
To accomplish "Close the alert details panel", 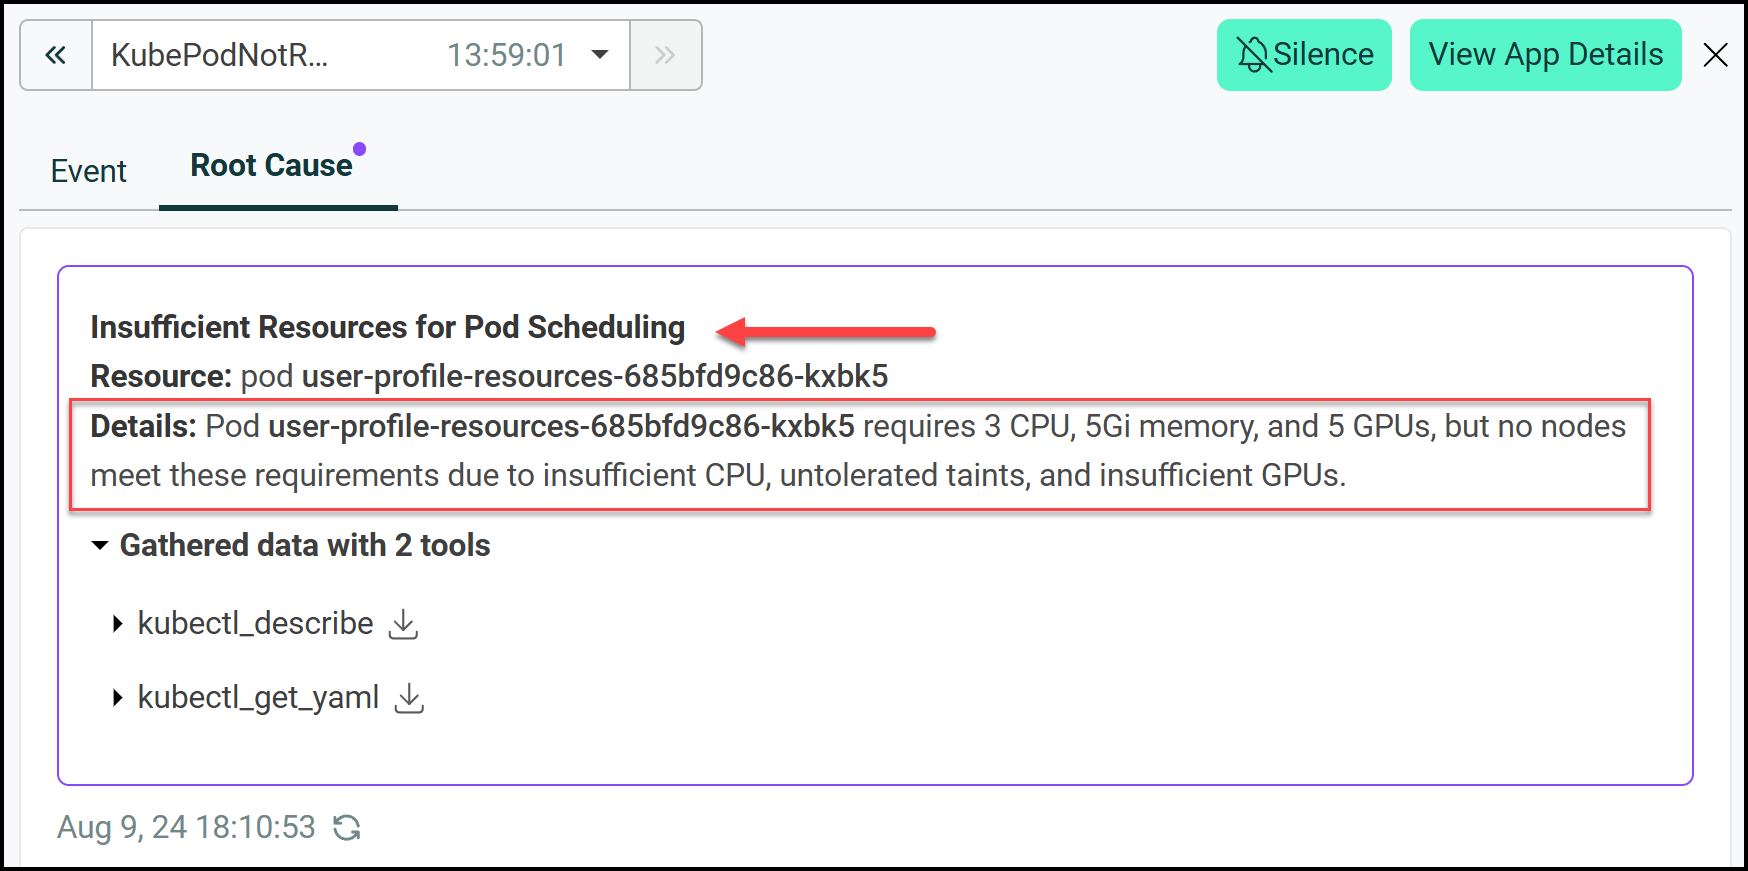I will click(x=1715, y=55).
